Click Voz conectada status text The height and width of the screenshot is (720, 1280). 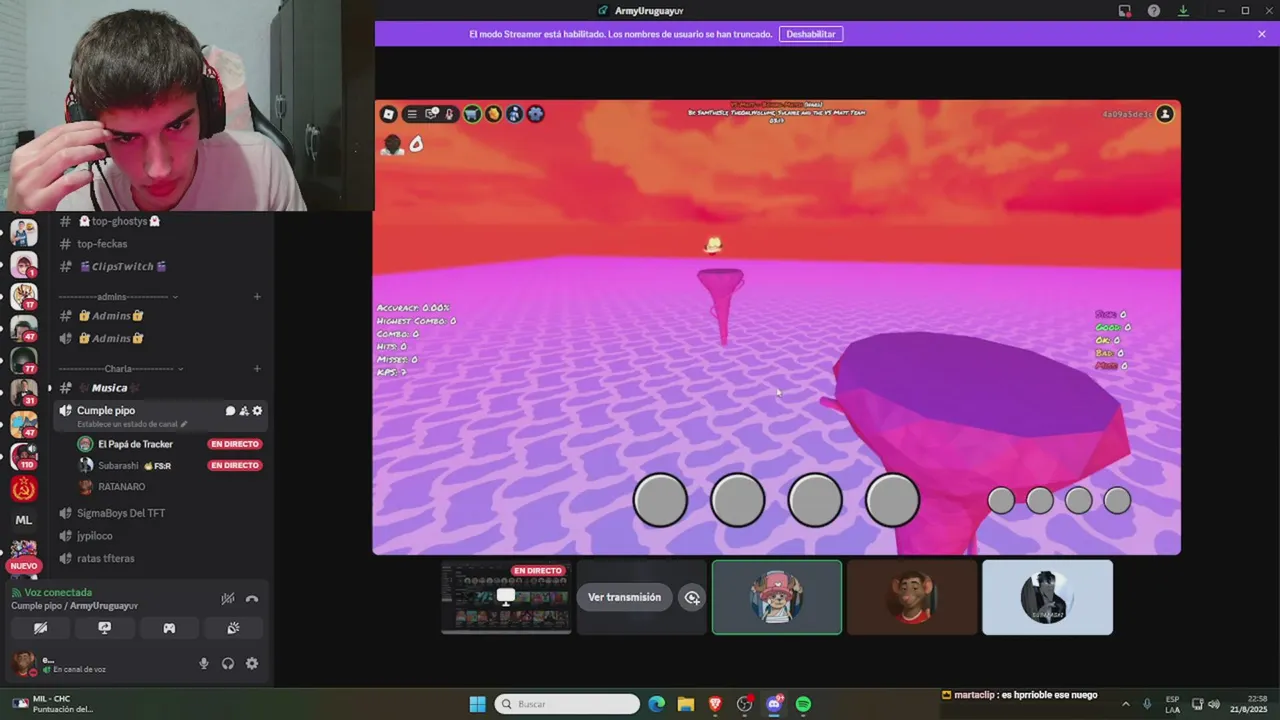pos(58,593)
